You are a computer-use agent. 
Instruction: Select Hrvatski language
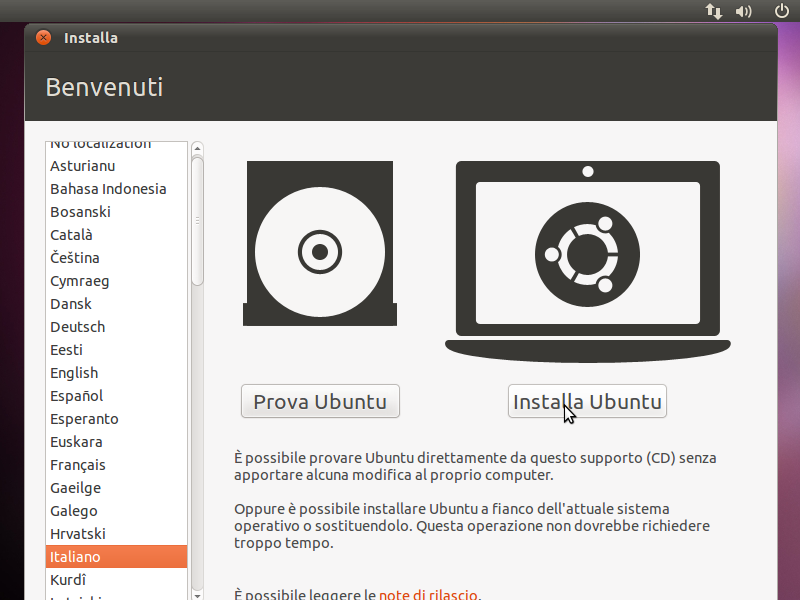tap(116, 533)
